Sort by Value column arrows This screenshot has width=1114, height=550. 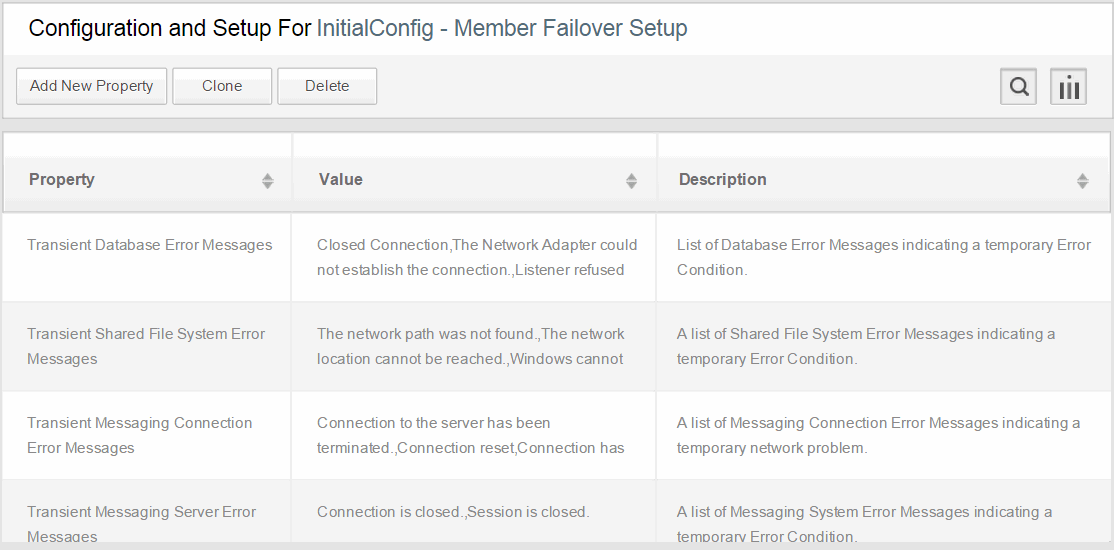[x=631, y=180]
